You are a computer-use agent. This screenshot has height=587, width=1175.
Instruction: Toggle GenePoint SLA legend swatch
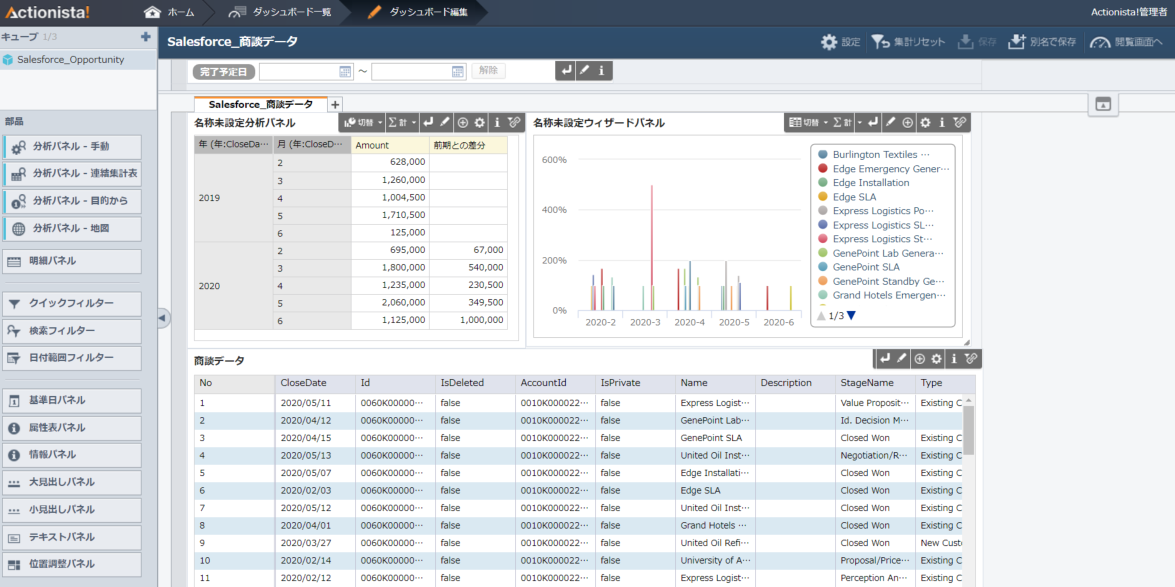click(x=823, y=266)
